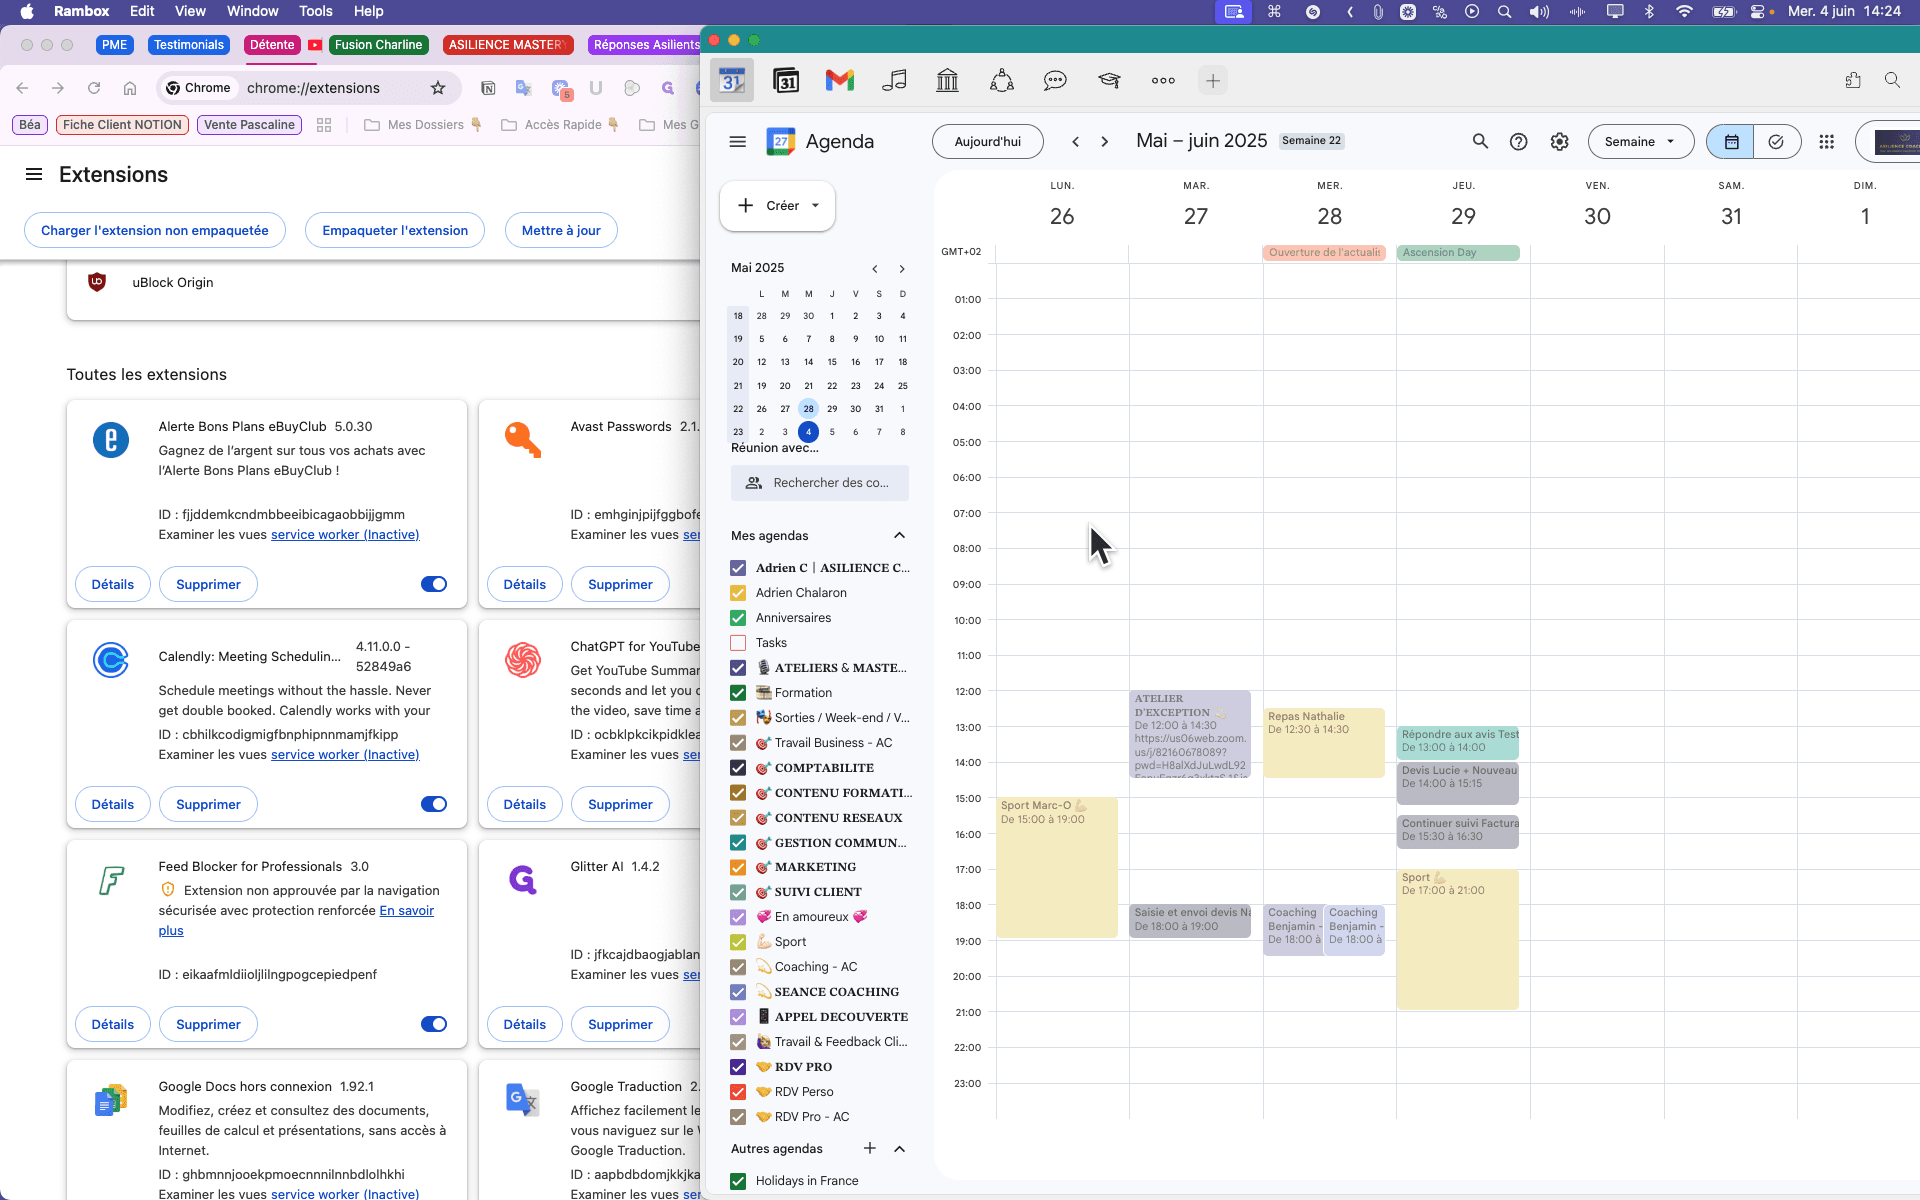Switch to the Testimonials tab group
The height and width of the screenshot is (1200, 1920).
189,45
